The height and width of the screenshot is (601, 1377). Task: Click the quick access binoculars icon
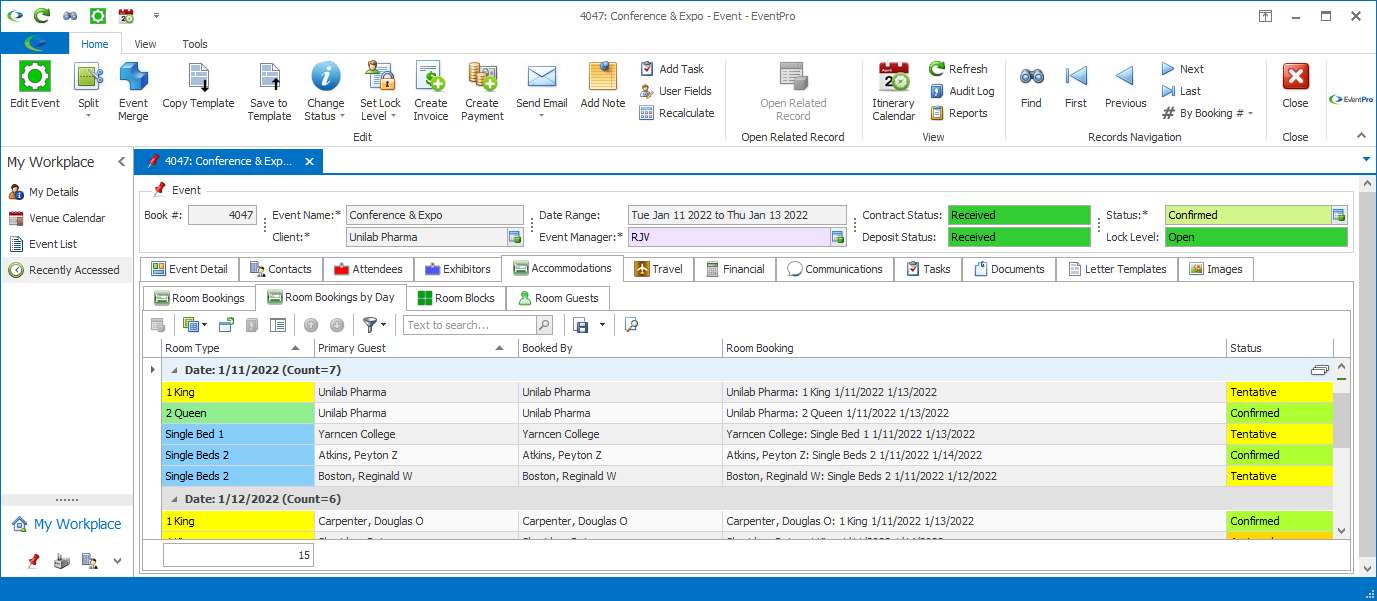pyautogui.click(x=69, y=16)
